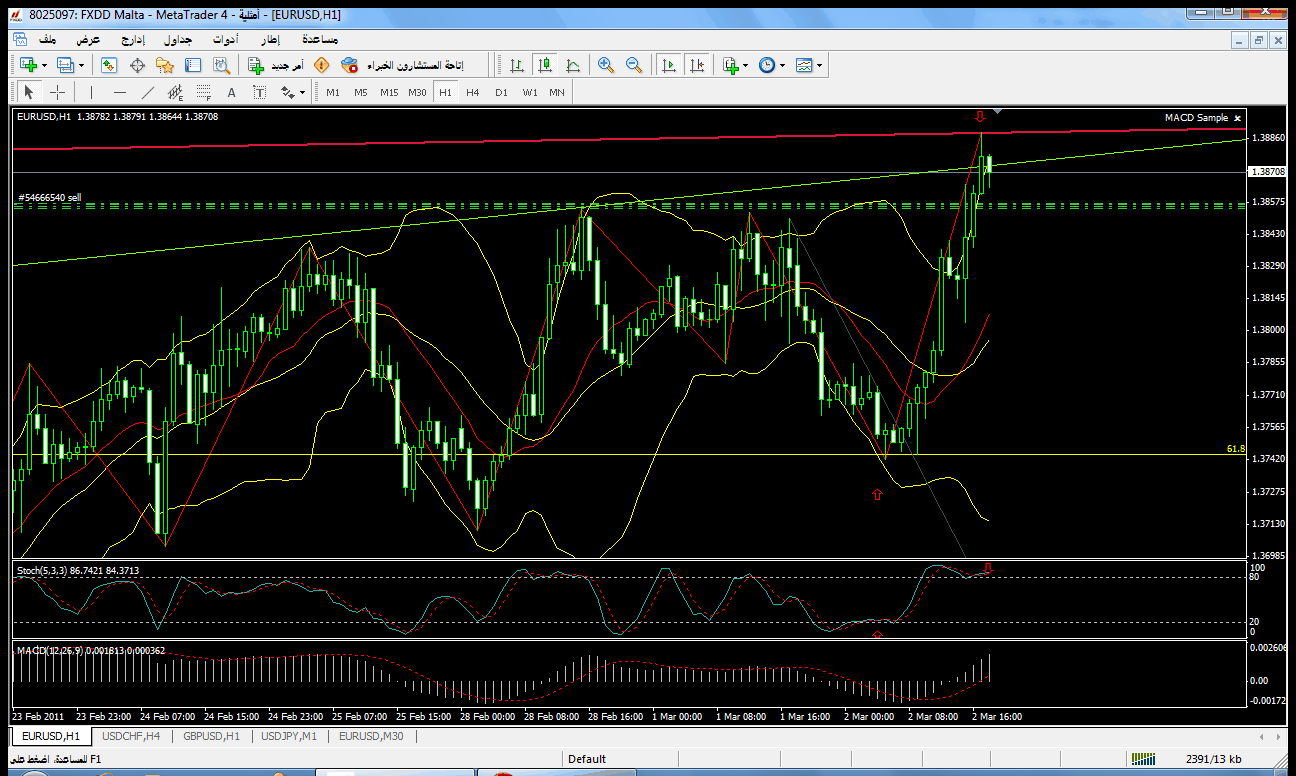Open the periods clock icon
Image resolution: width=1296 pixels, height=776 pixels.
point(767,65)
